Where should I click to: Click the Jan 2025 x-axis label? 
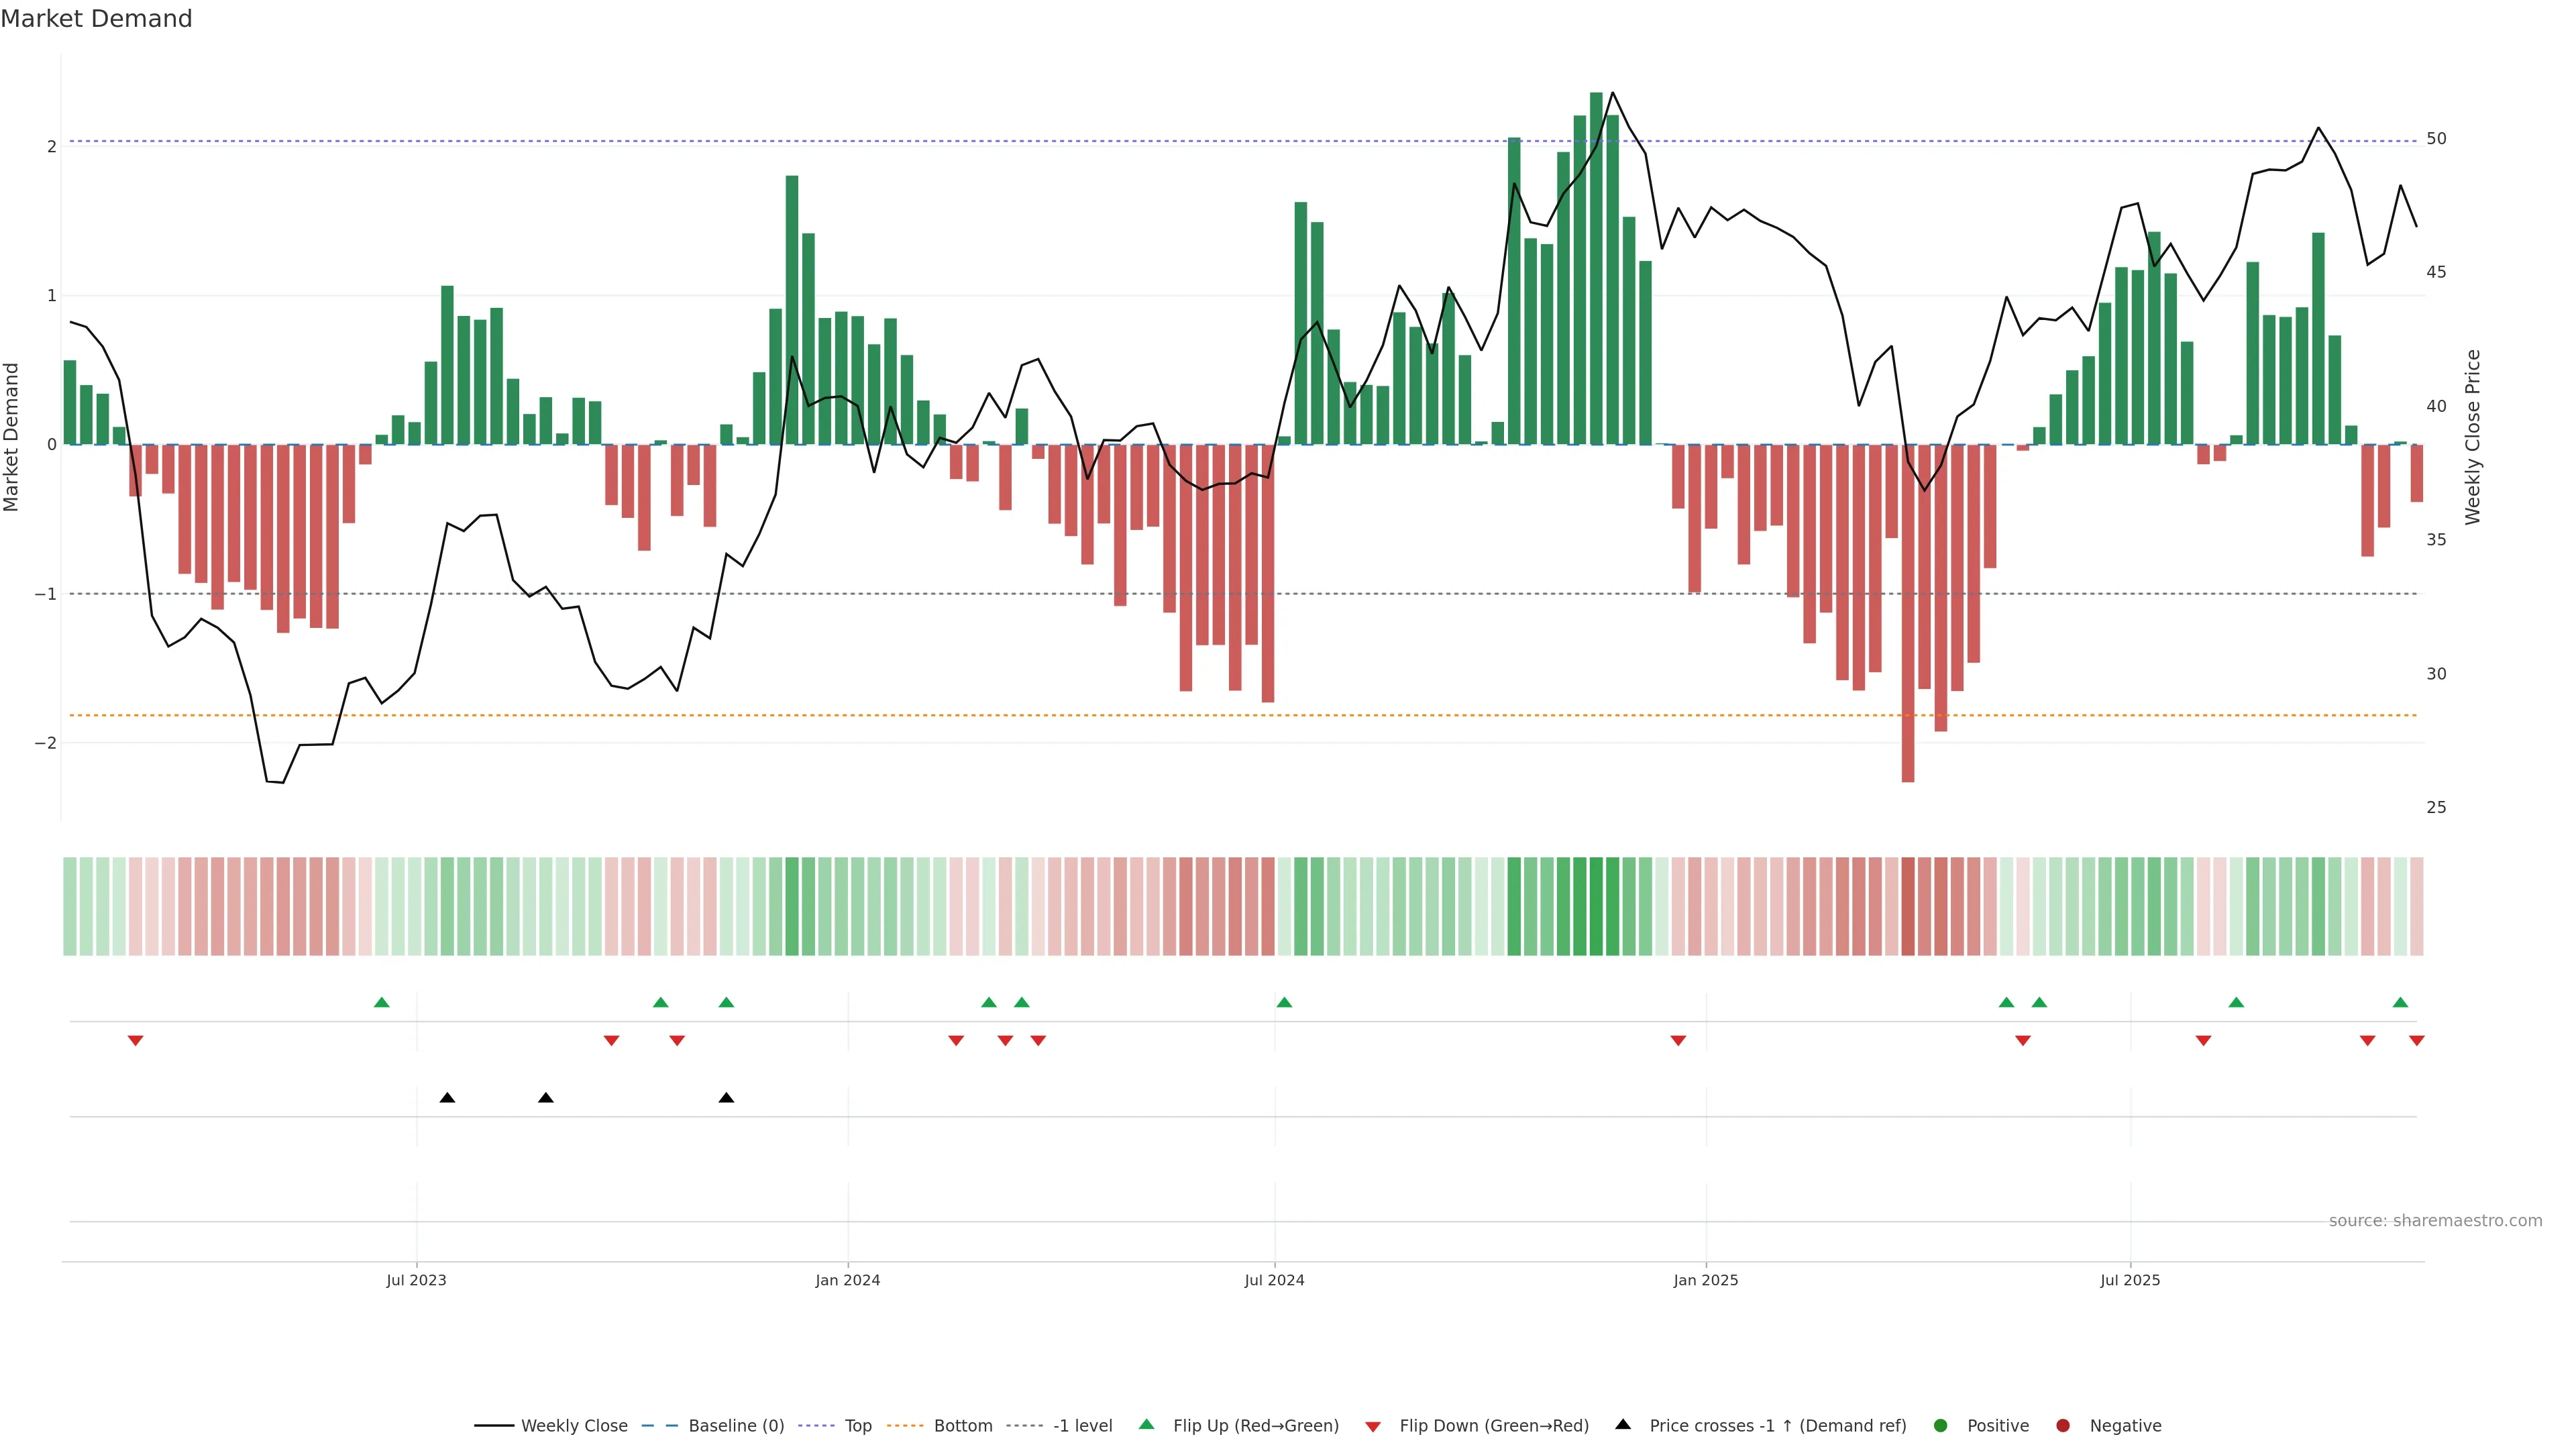coord(1705,1280)
